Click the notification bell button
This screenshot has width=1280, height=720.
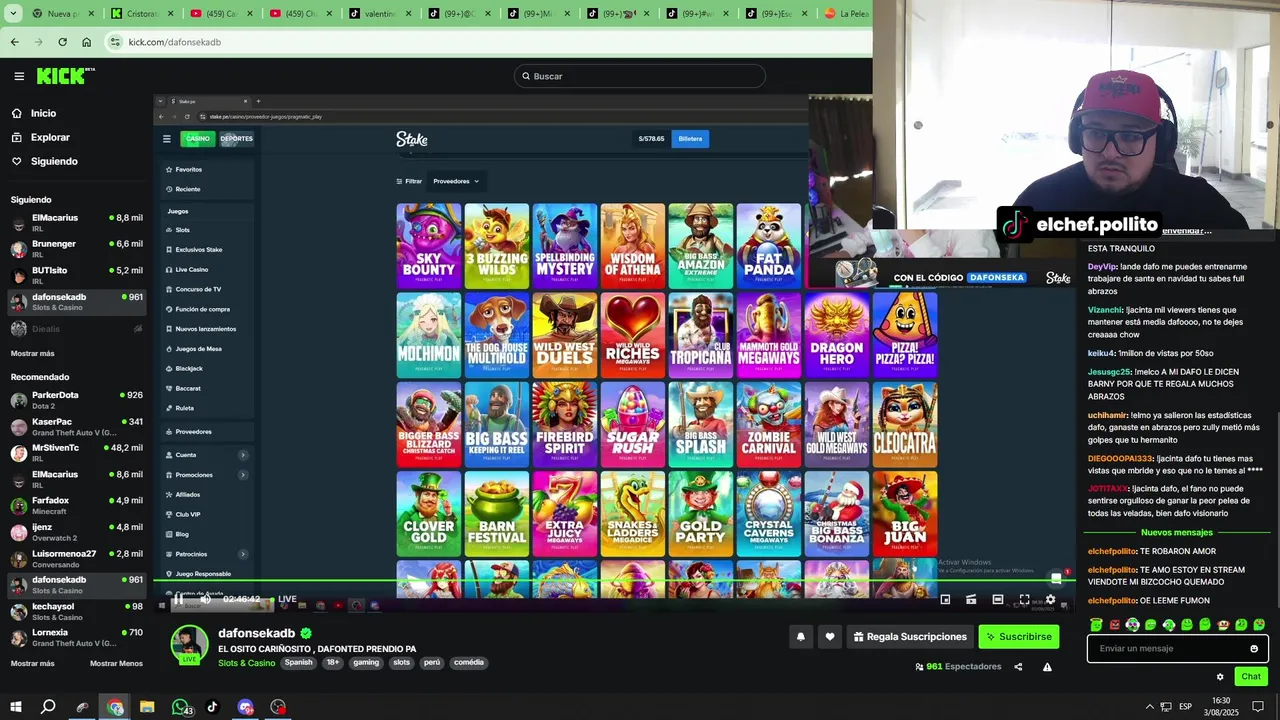(800, 636)
